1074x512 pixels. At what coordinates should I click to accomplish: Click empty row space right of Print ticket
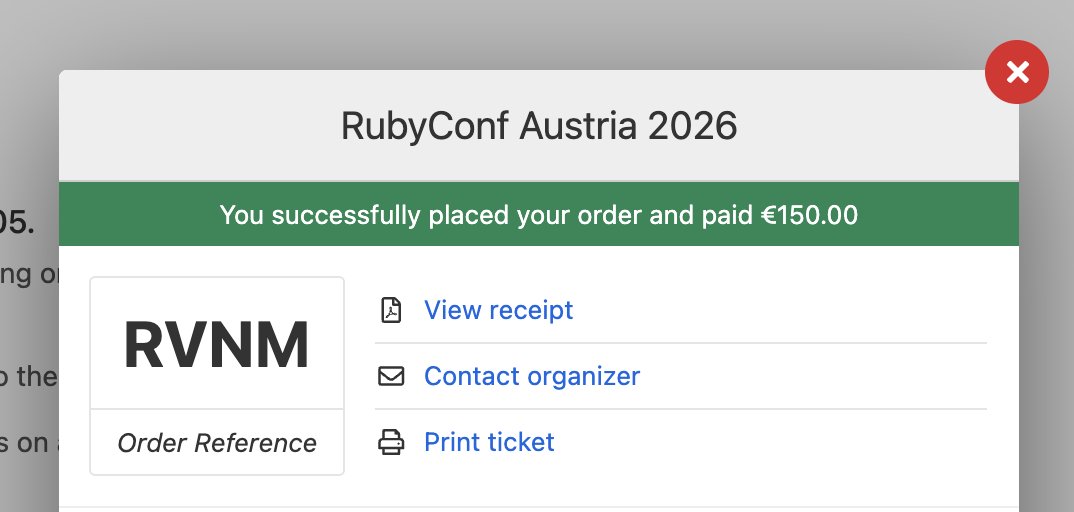(771, 442)
